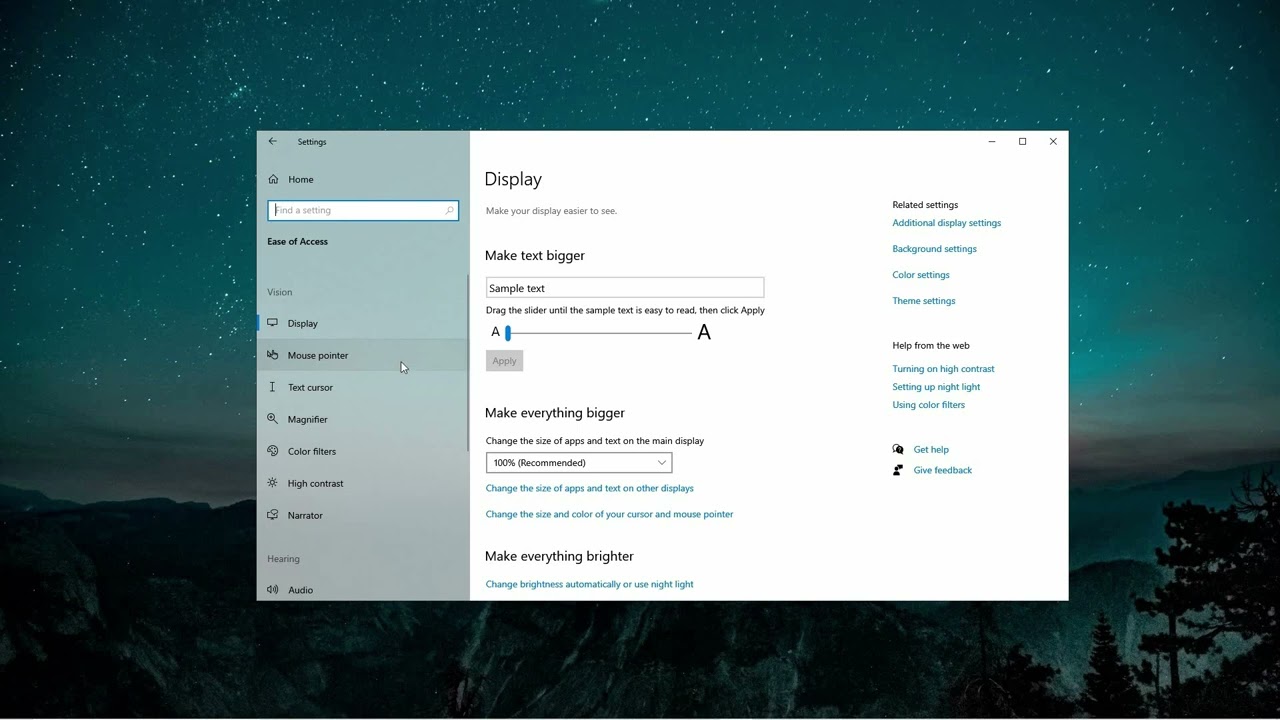Open Background settings link

click(x=934, y=249)
